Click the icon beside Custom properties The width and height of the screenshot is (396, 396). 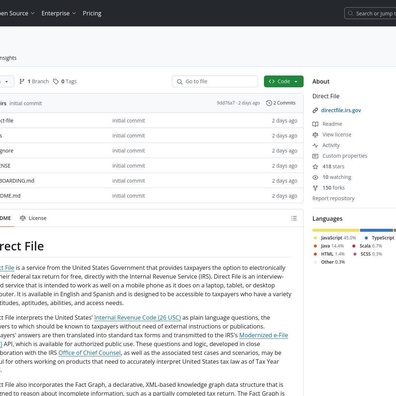(x=315, y=156)
